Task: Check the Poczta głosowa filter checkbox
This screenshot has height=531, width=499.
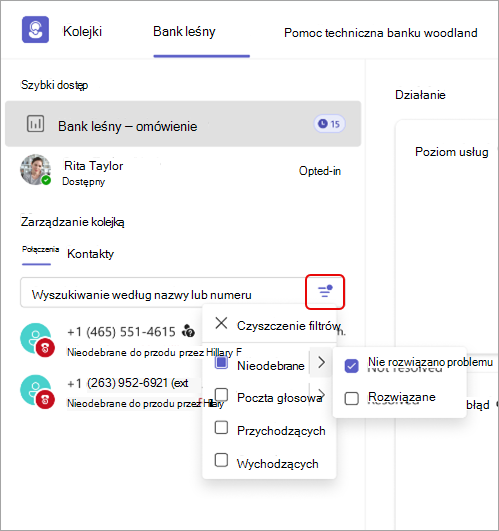Action: coord(221,395)
